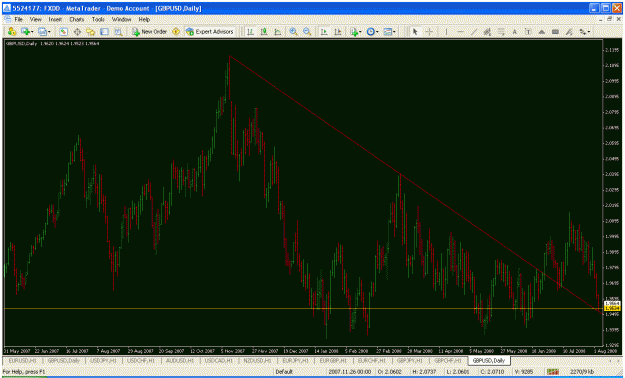Toggle the Terminal window icon
Screen dimensions: 625x378
[104, 32]
